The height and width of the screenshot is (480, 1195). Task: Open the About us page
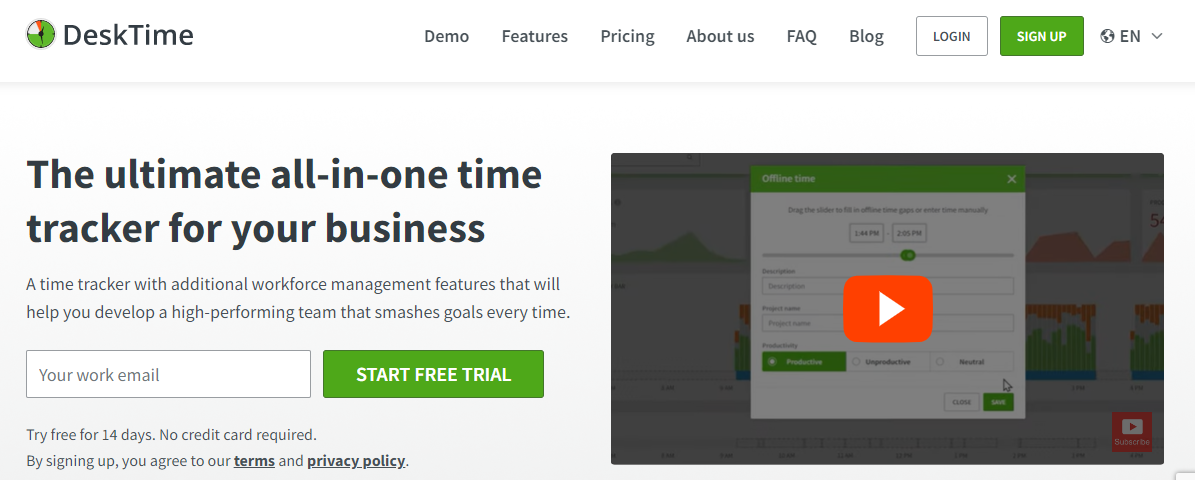[x=720, y=36]
